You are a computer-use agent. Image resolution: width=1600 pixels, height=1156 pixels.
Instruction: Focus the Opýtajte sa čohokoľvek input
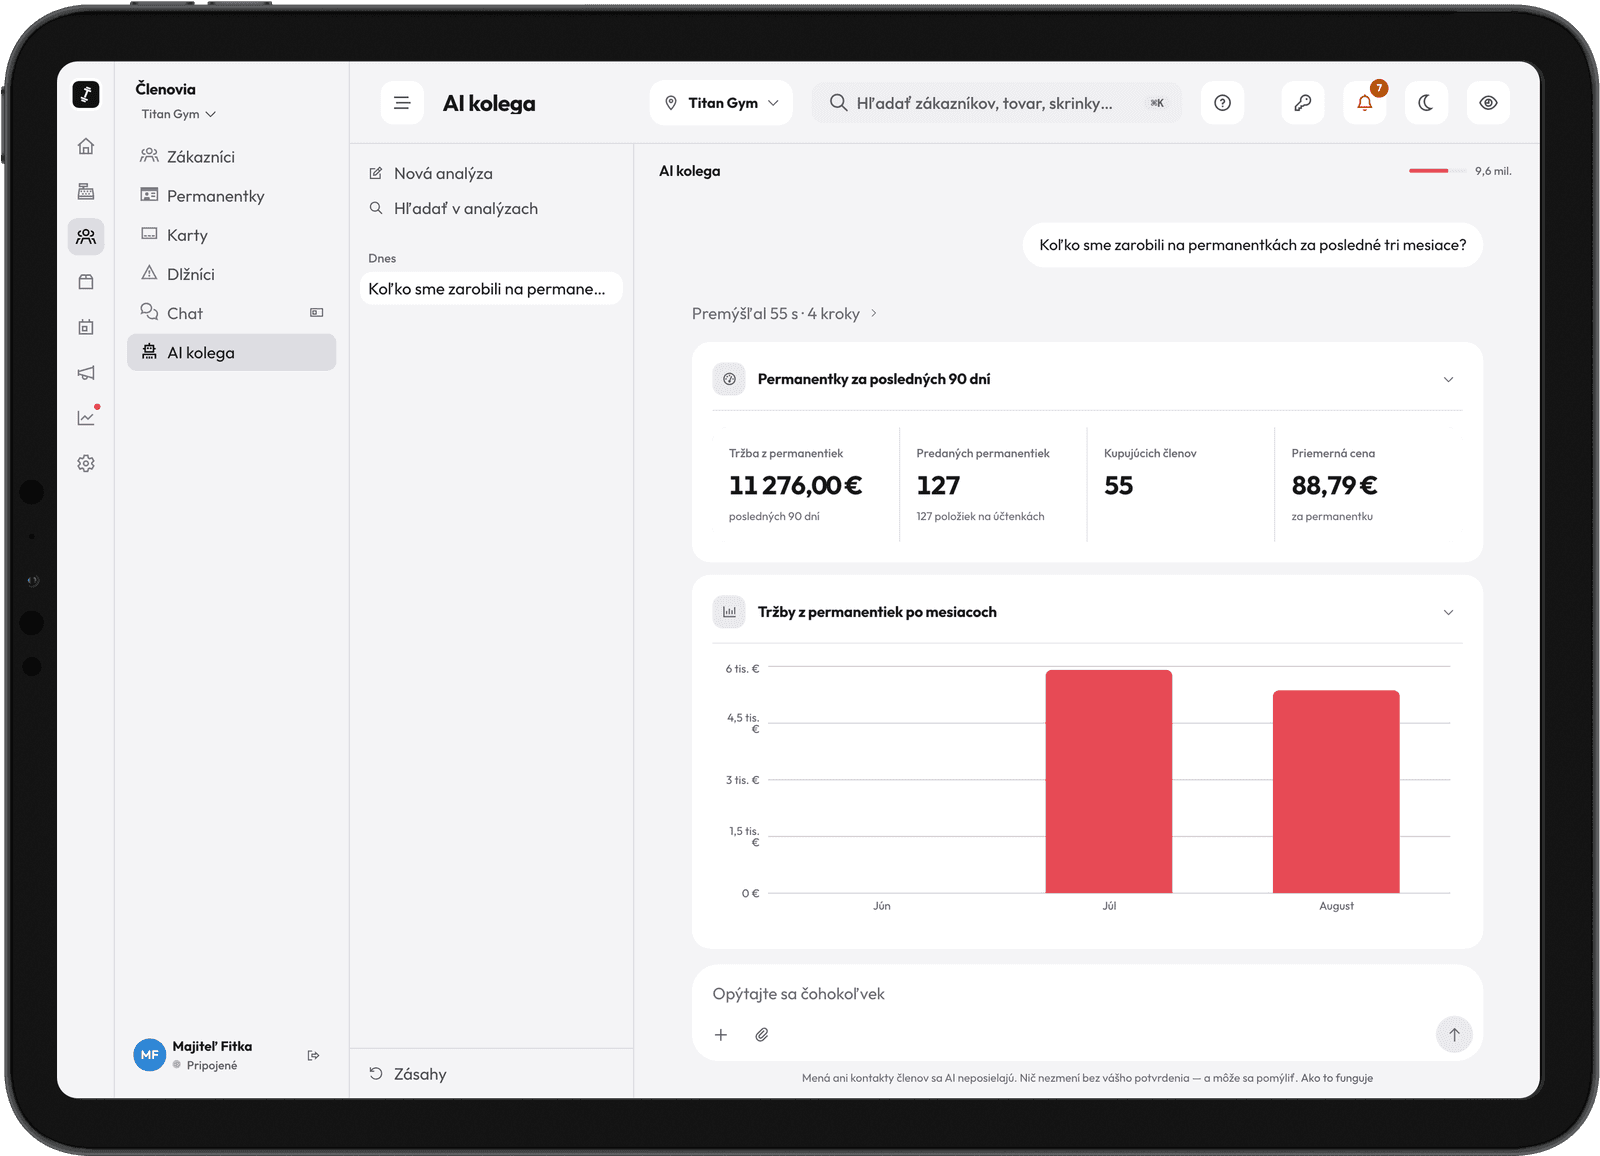coord(1087,994)
